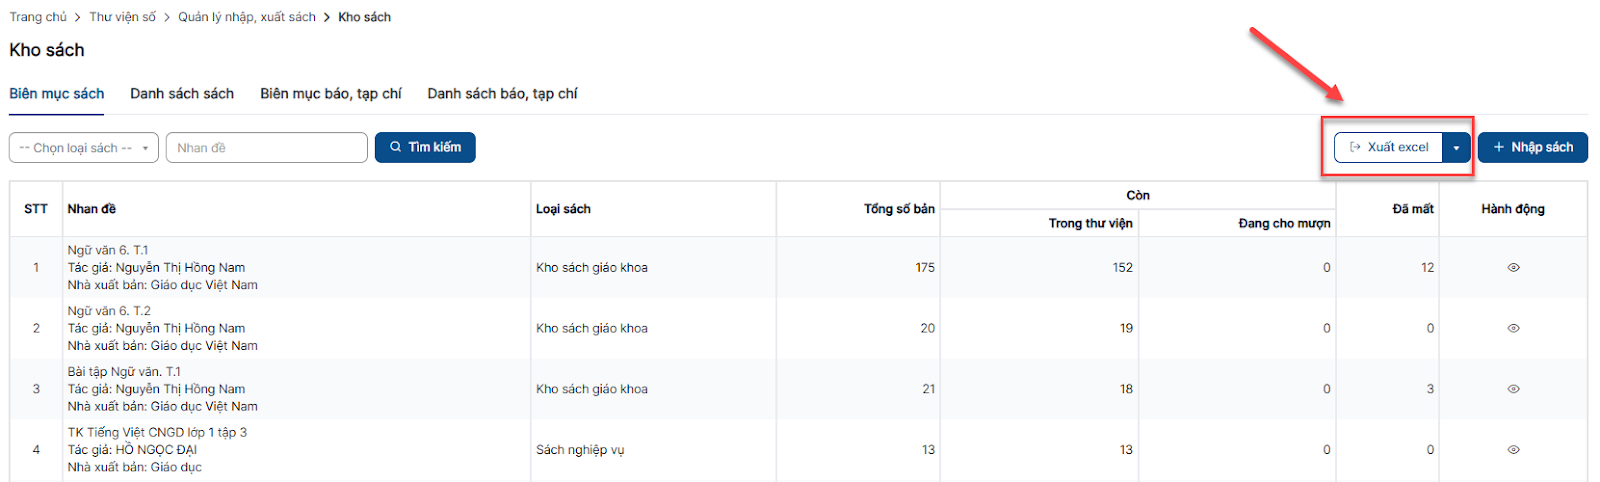Image resolution: width=1600 pixels, height=482 pixels.
Task: Select Danh sách báo, tạp chí tab
Action: click(502, 94)
